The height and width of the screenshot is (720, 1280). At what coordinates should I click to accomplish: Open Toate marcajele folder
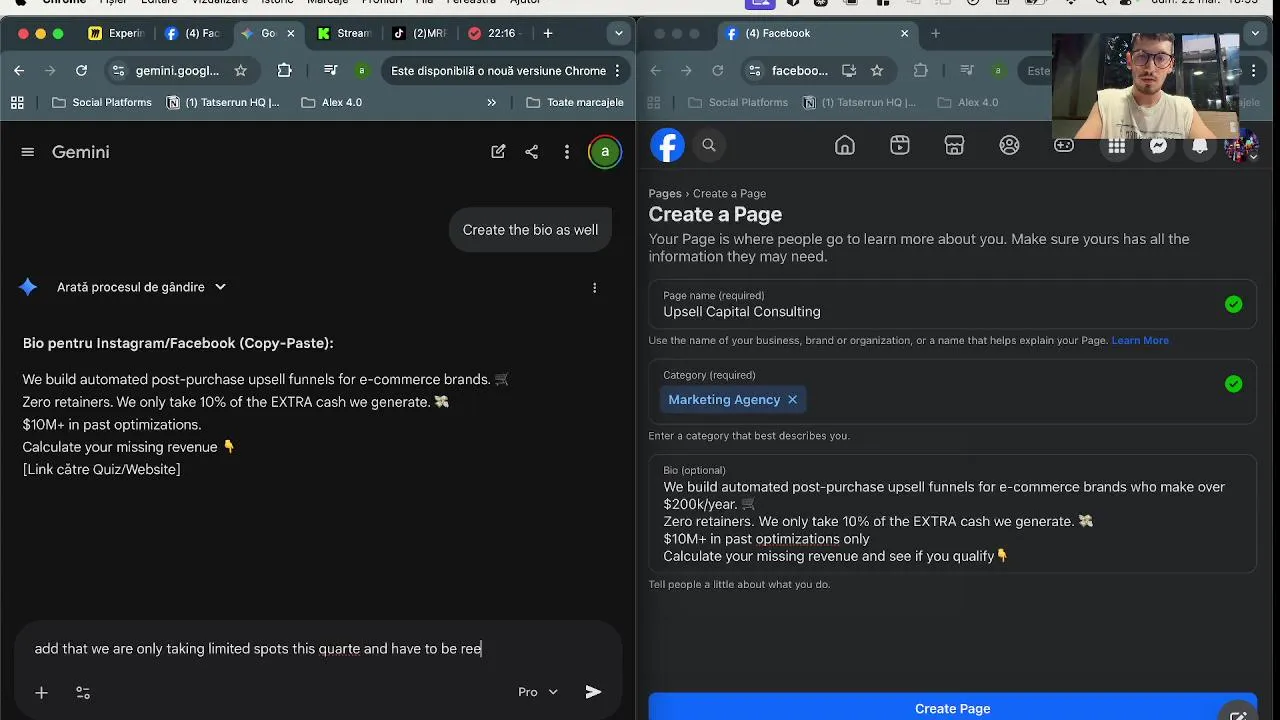(575, 102)
